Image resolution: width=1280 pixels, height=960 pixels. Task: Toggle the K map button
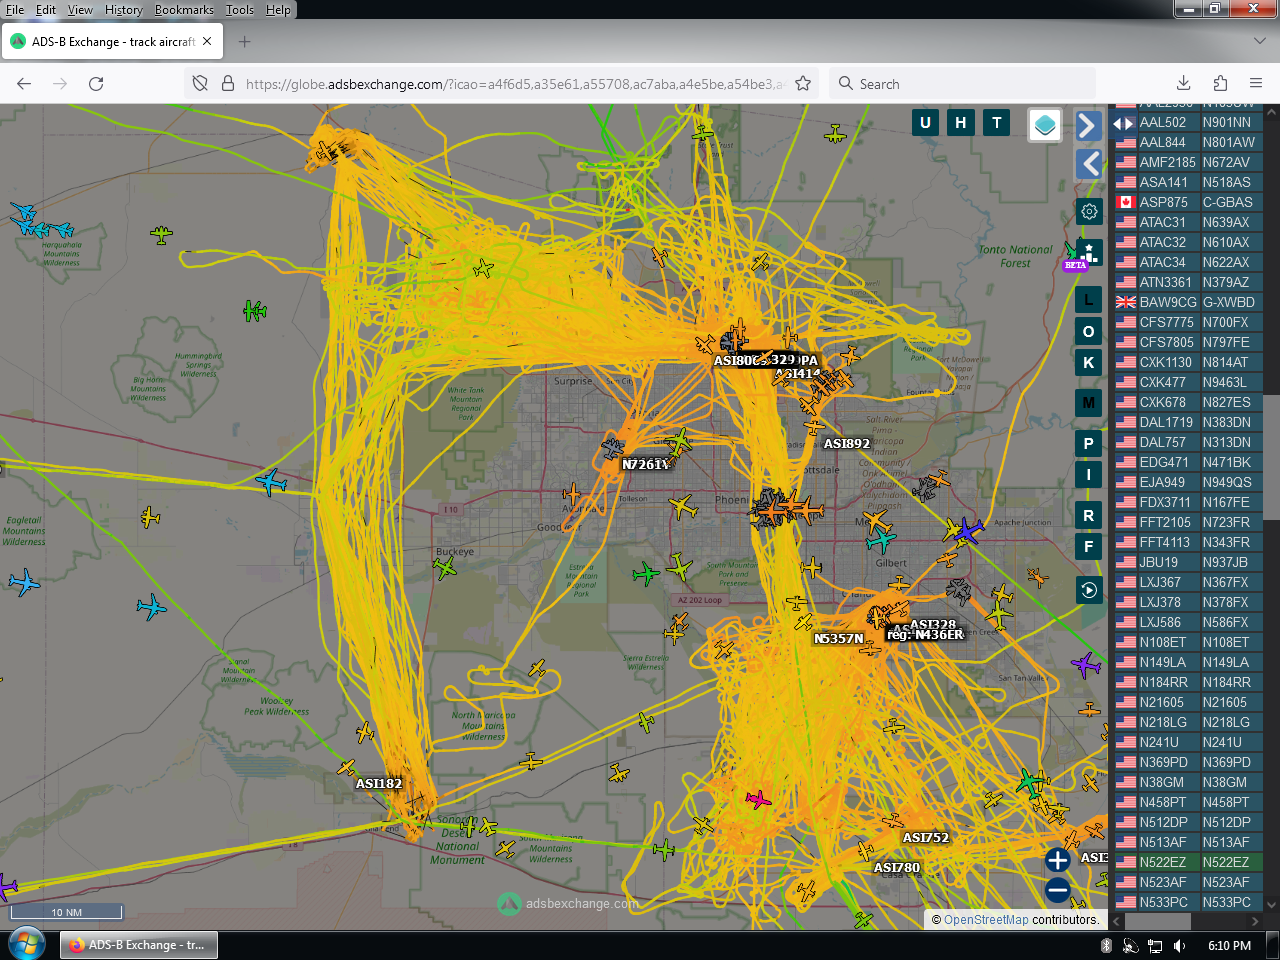(1089, 362)
